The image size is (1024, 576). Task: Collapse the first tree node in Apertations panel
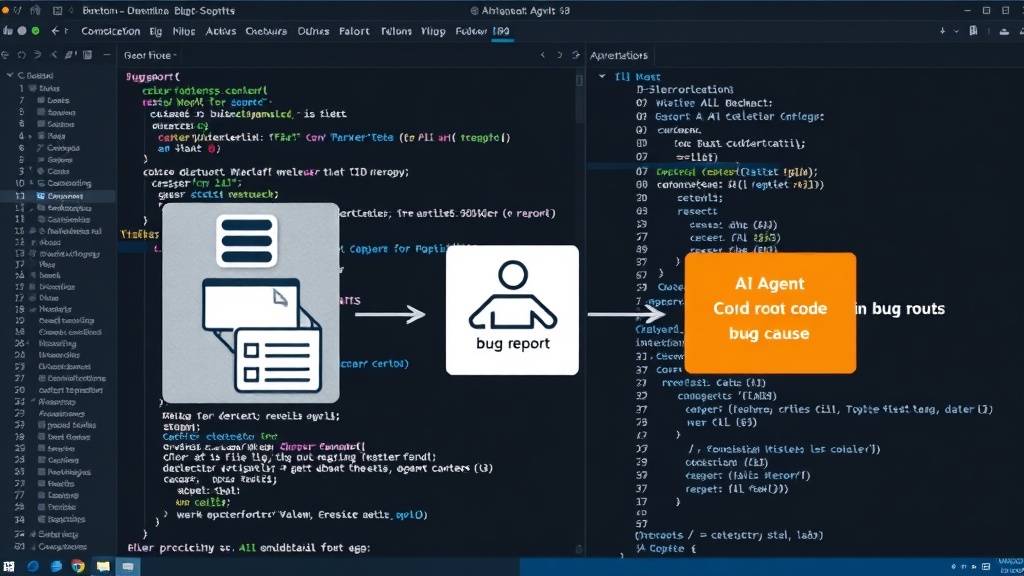pos(601,76)
